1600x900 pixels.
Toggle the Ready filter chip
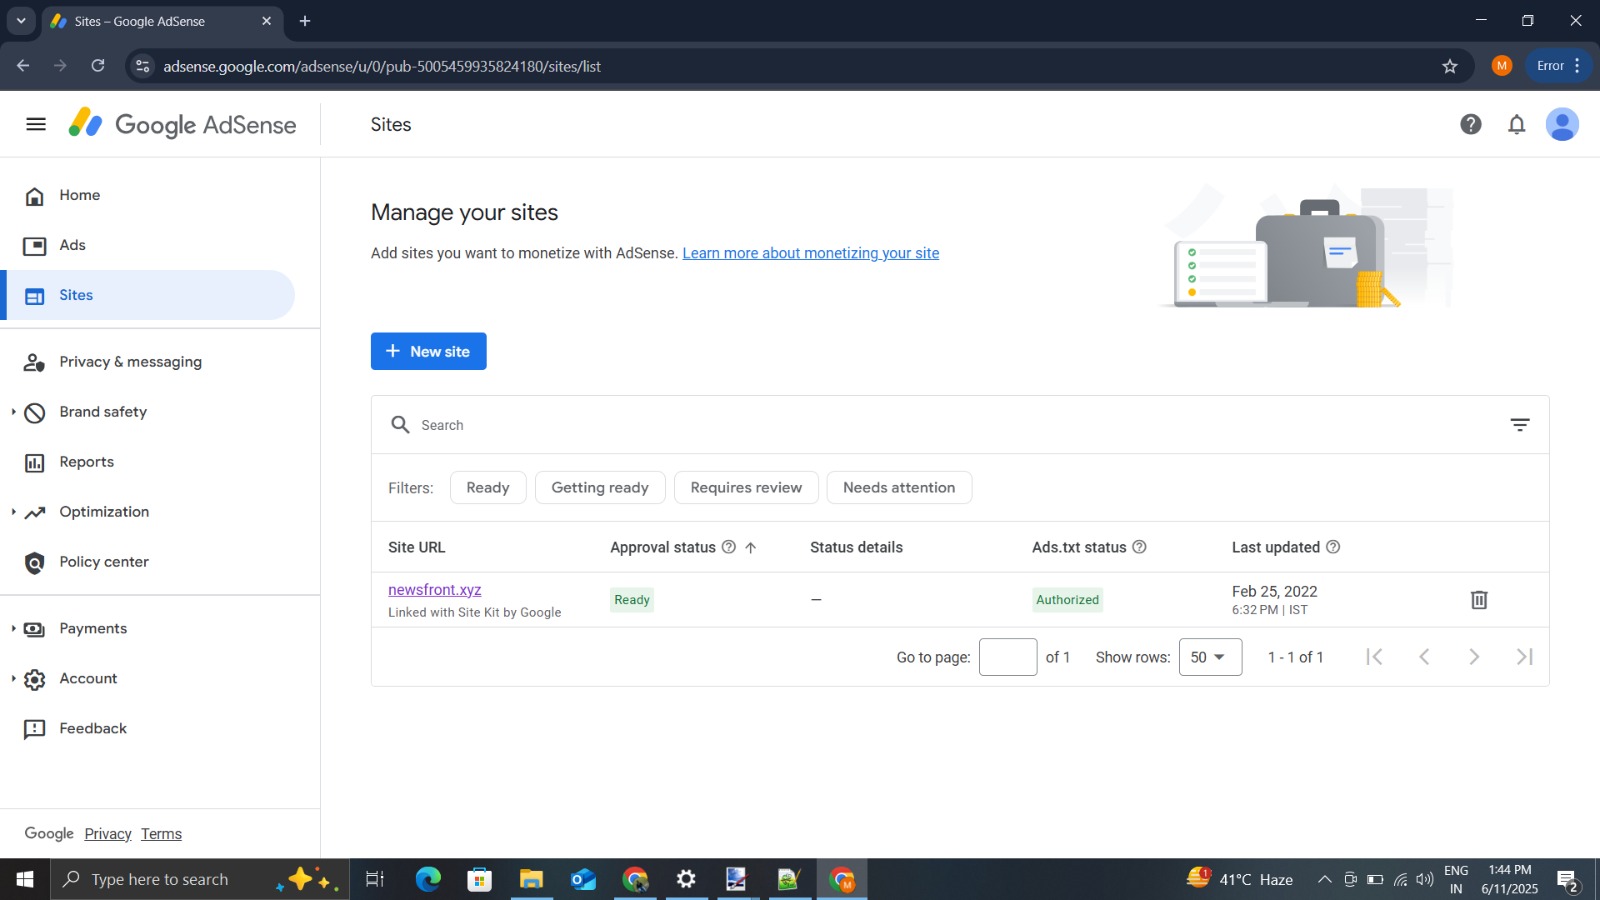488,488
